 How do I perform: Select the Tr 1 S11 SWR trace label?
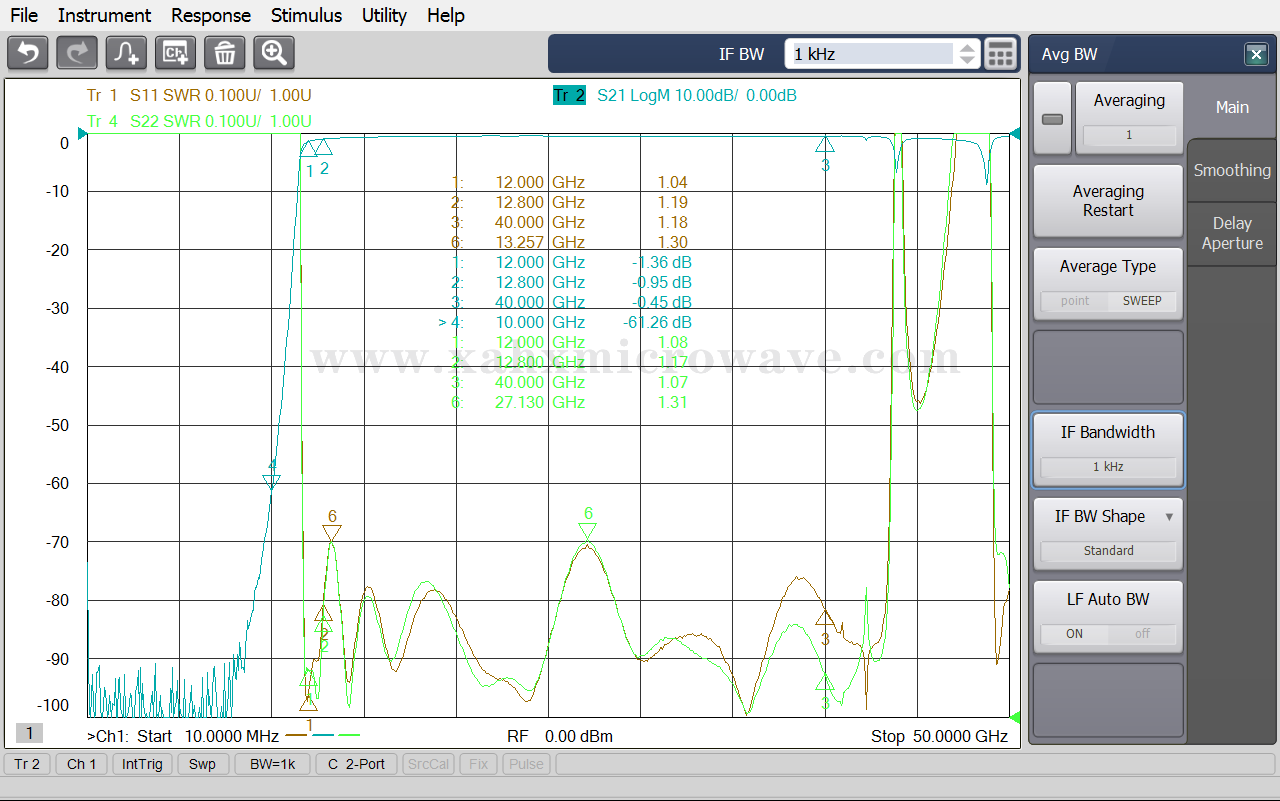coord(199,96)
